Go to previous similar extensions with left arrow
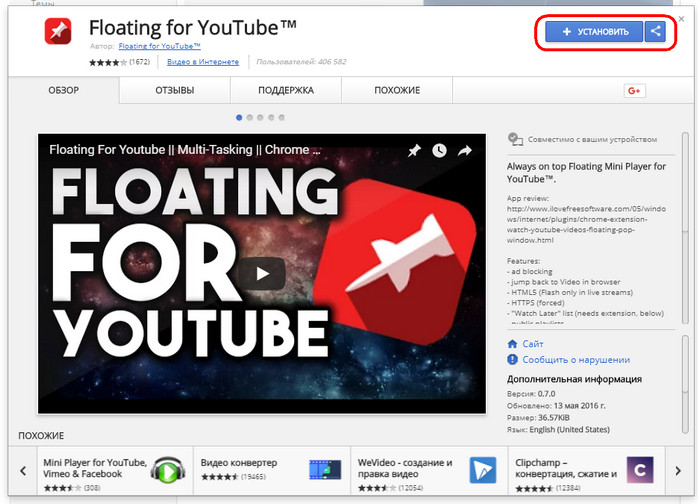Screen dimensions: 700x504 (23, 471)
